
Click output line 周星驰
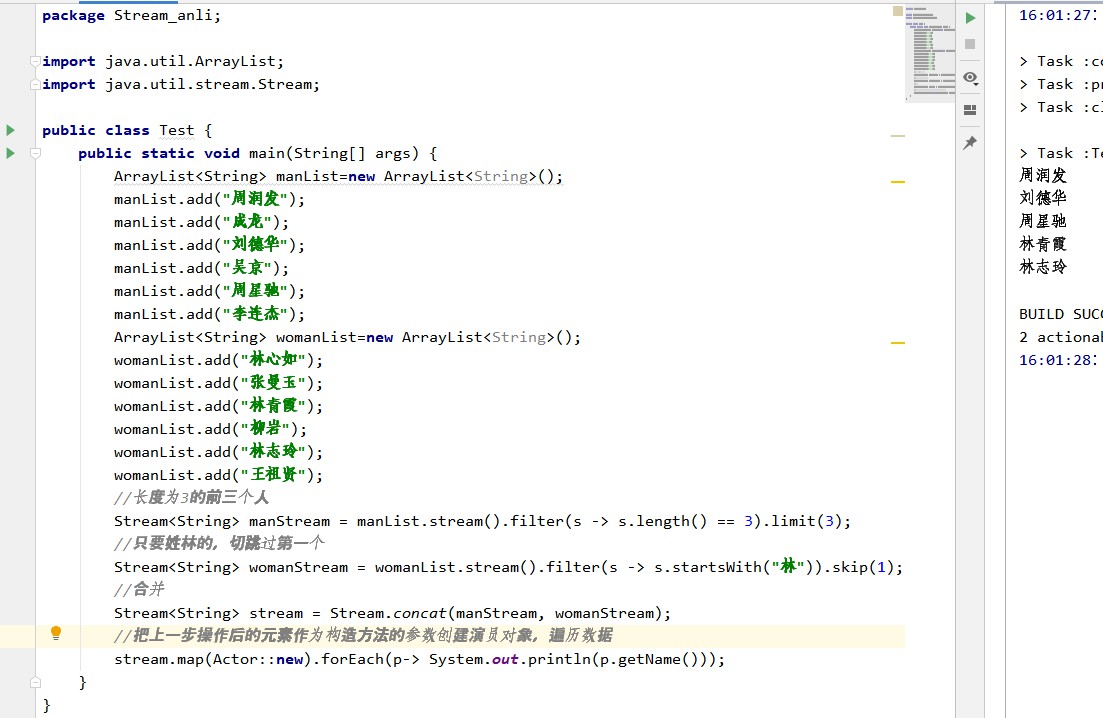(1043, 221)
